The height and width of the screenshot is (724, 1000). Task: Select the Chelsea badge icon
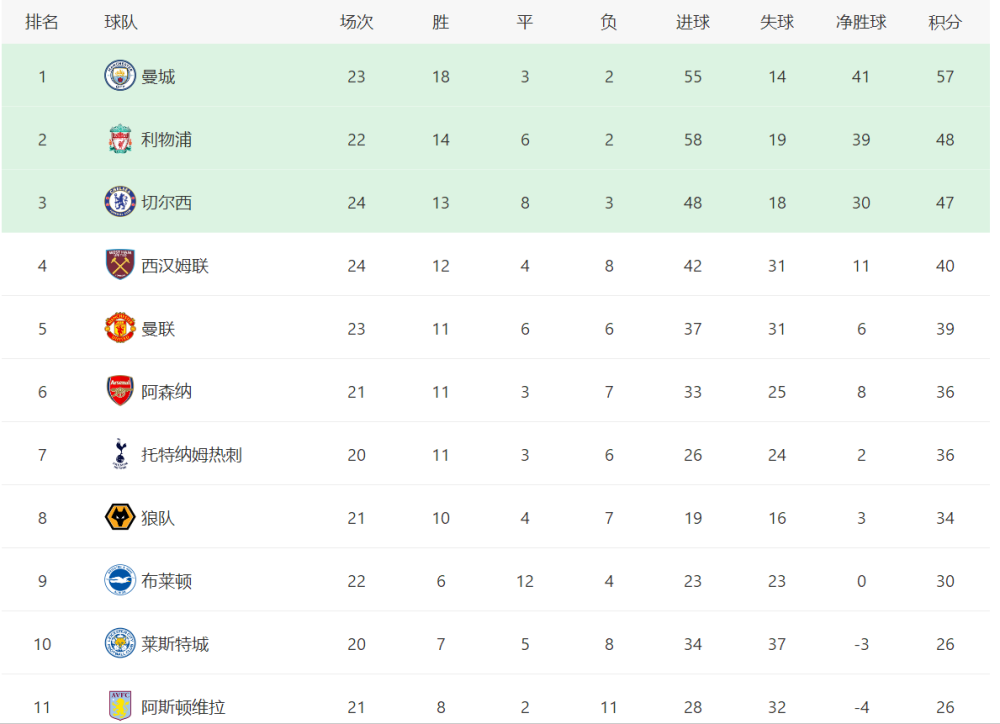click(x=120, y=202)
